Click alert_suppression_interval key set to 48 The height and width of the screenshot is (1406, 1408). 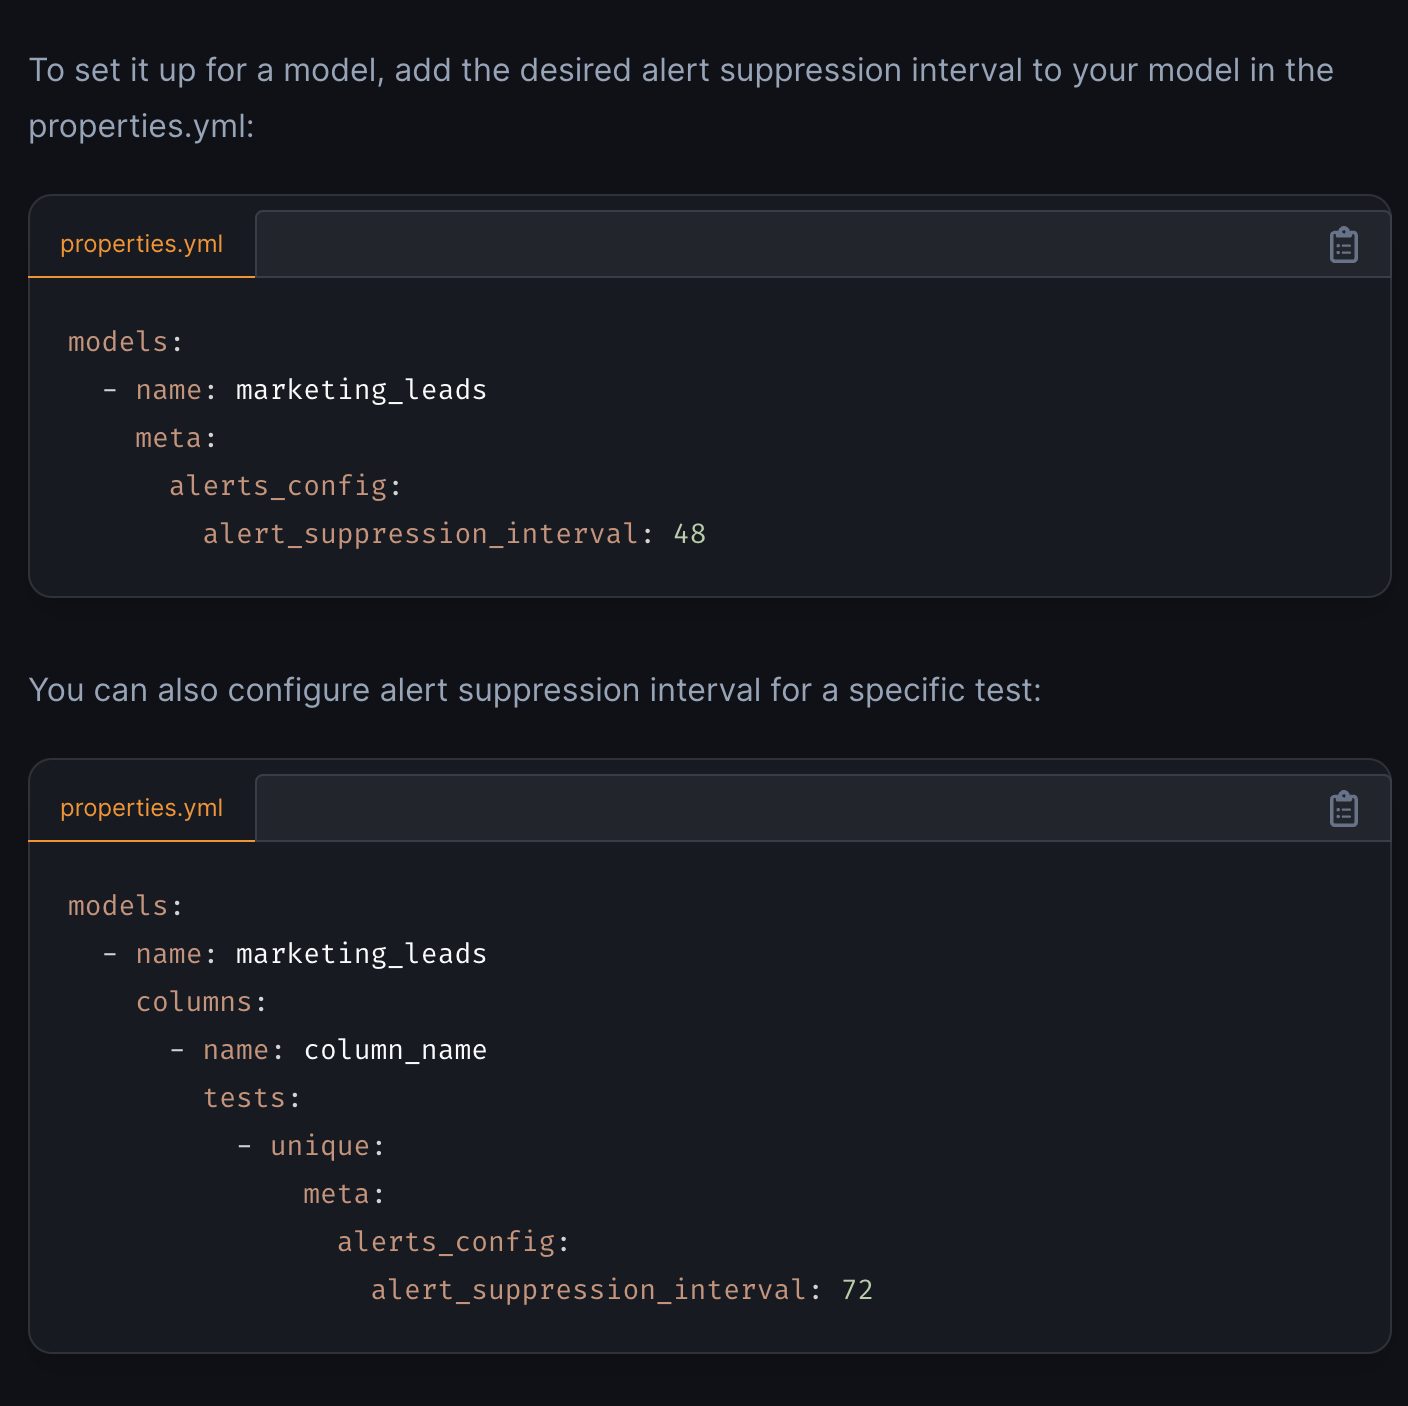coord(420,534)
